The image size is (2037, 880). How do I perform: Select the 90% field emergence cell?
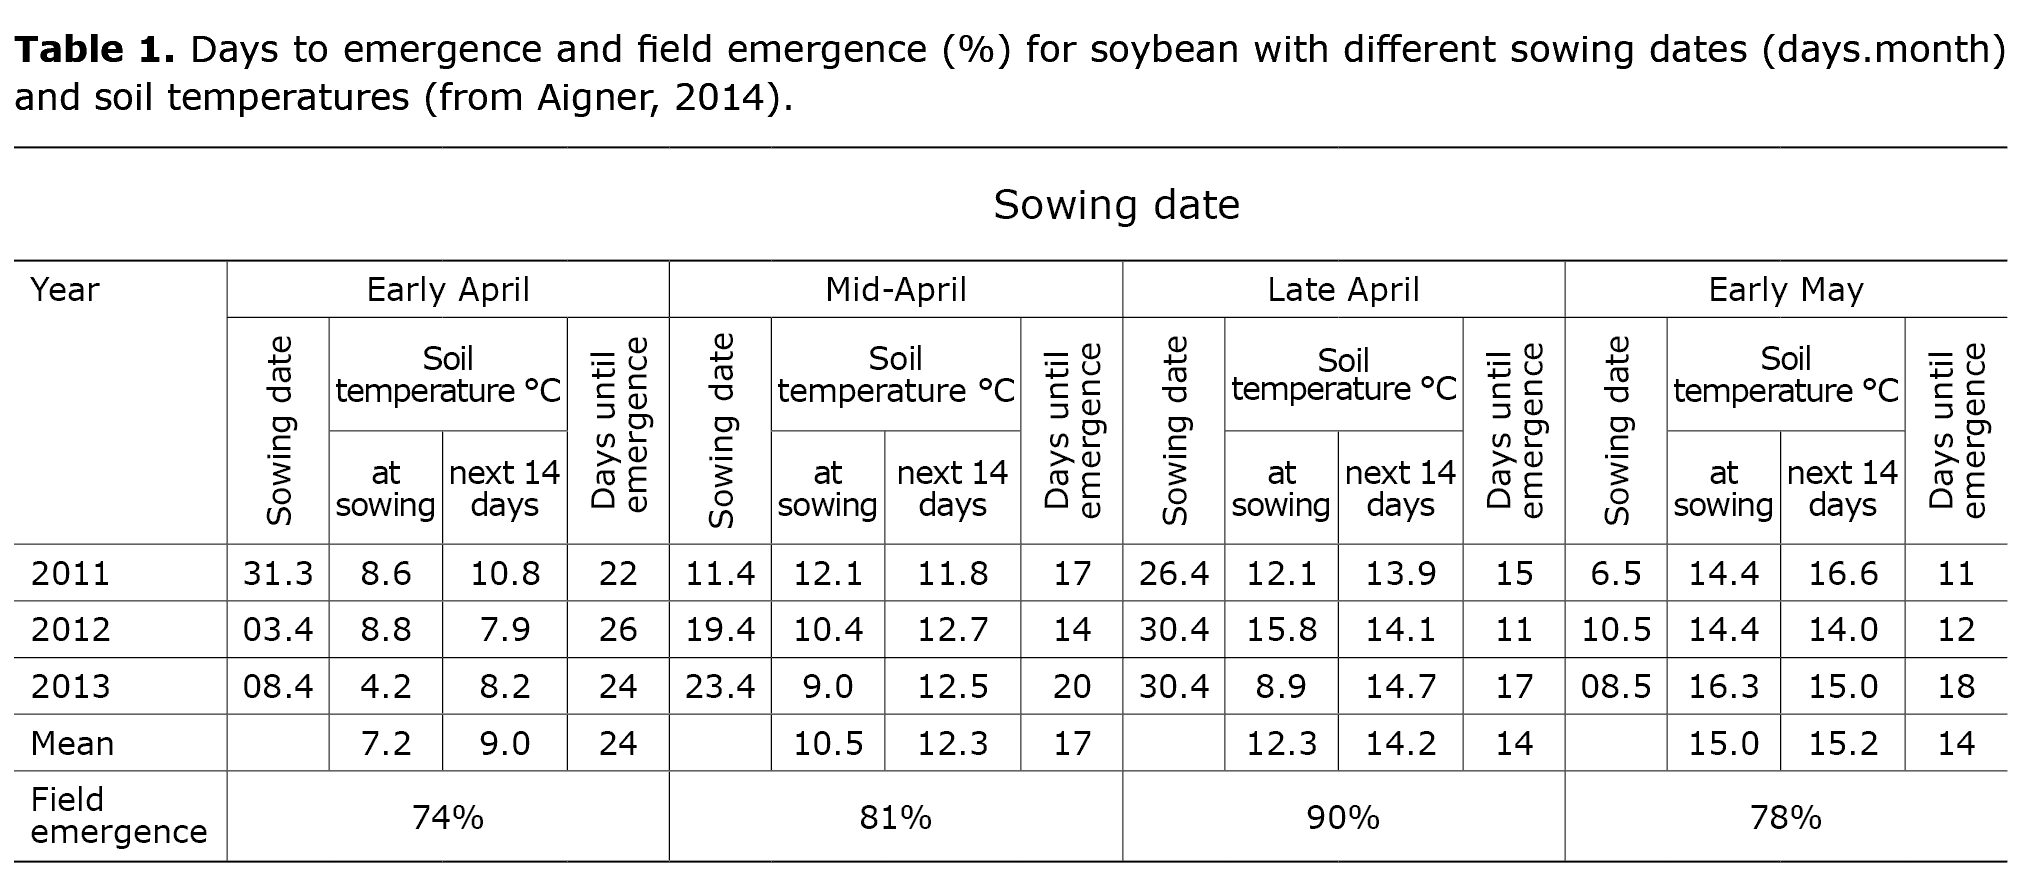[1343, 817]
